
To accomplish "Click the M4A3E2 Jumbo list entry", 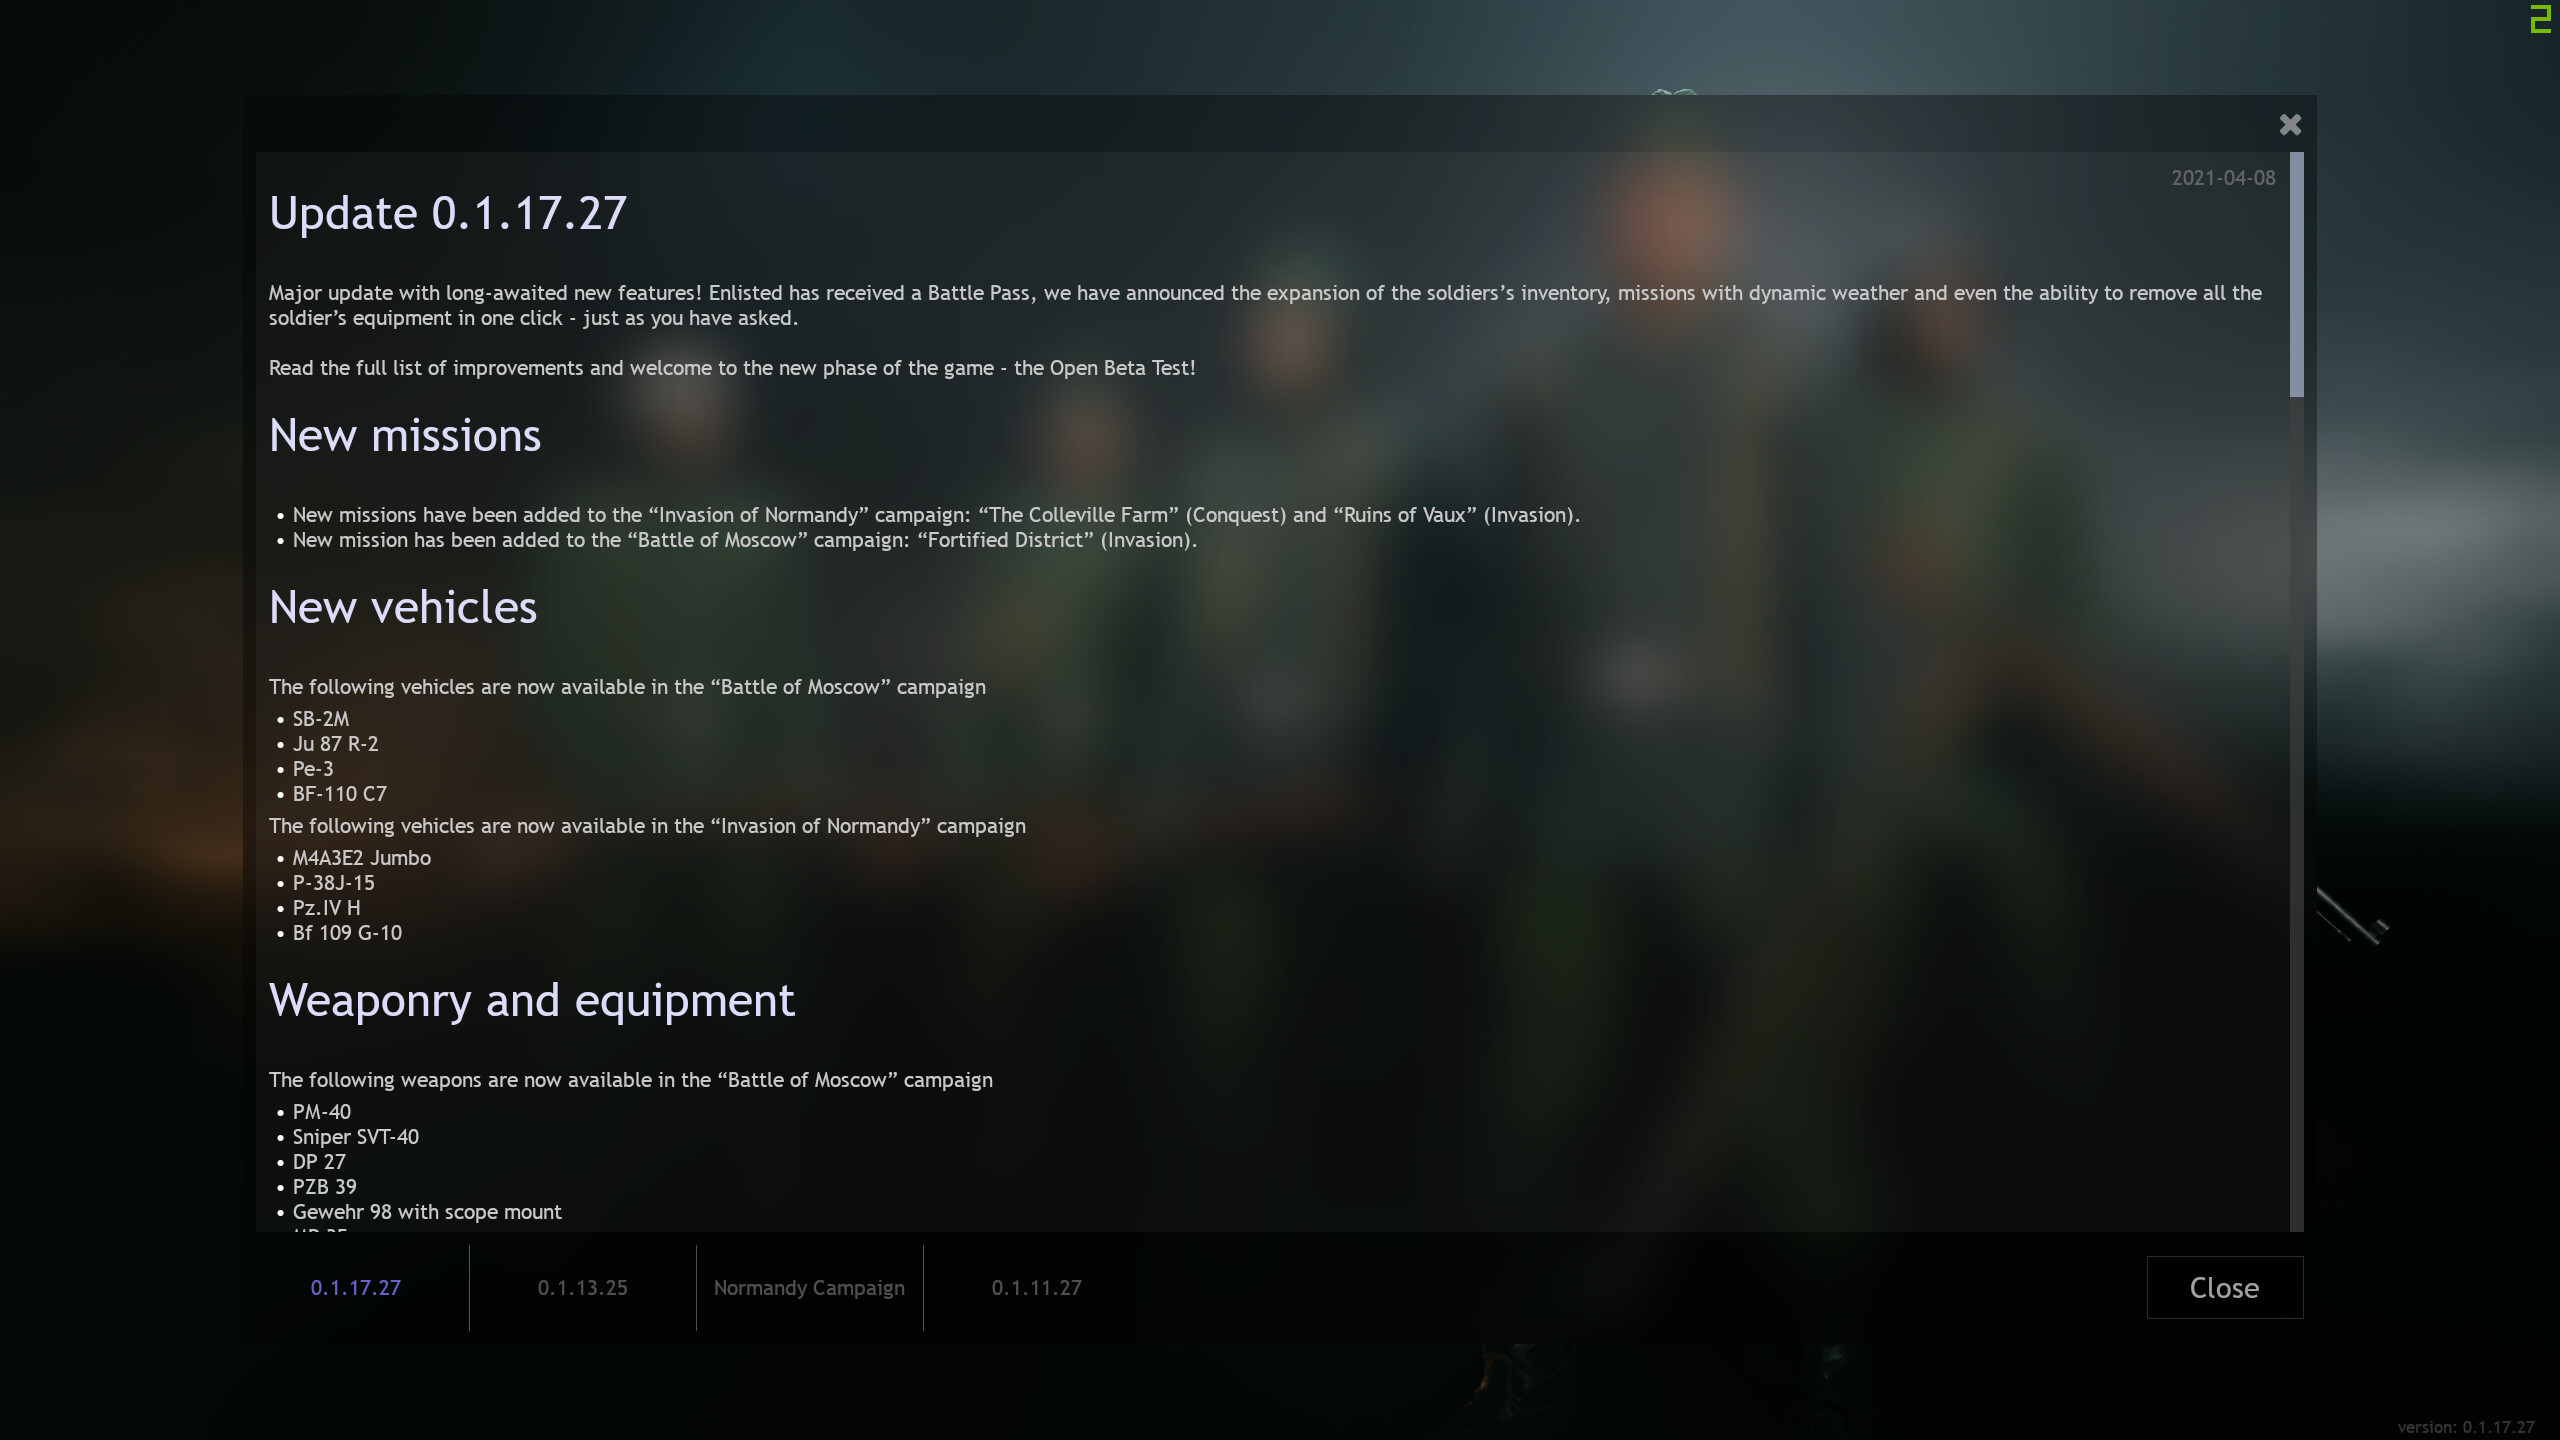I will click(361, 858).
